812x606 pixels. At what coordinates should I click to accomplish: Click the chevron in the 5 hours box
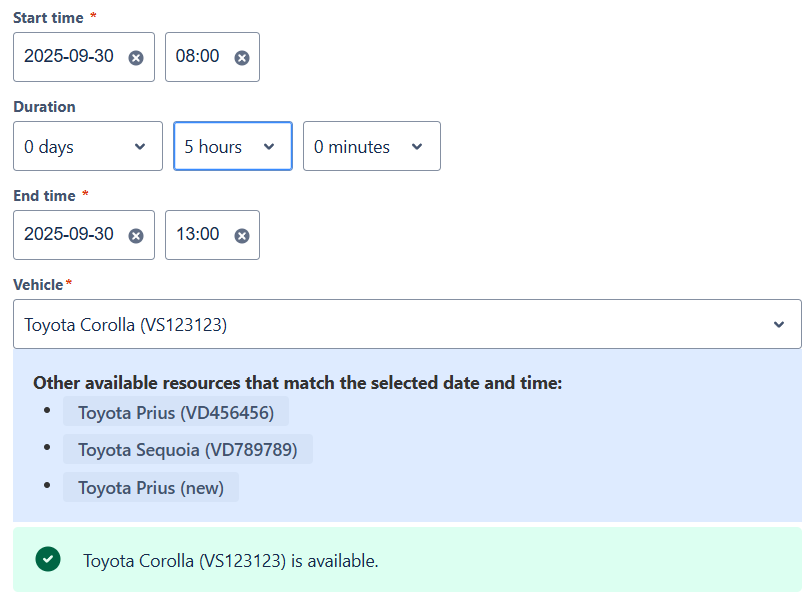(x=268, y=147)
